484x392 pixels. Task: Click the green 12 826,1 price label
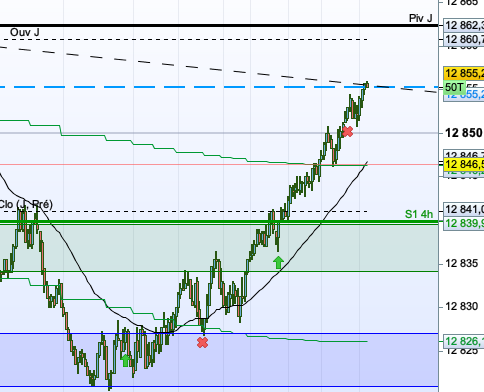464,341
